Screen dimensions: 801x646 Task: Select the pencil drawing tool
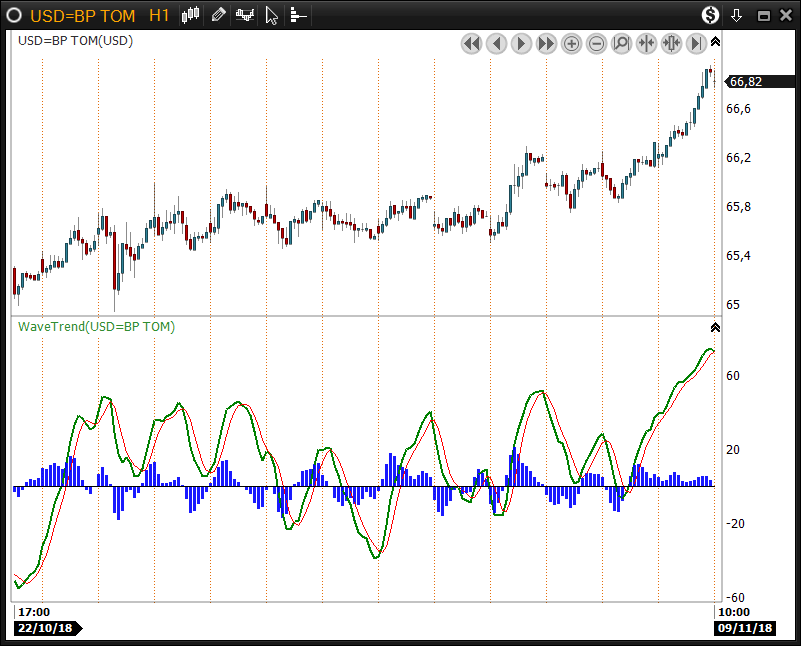(218, 15)
